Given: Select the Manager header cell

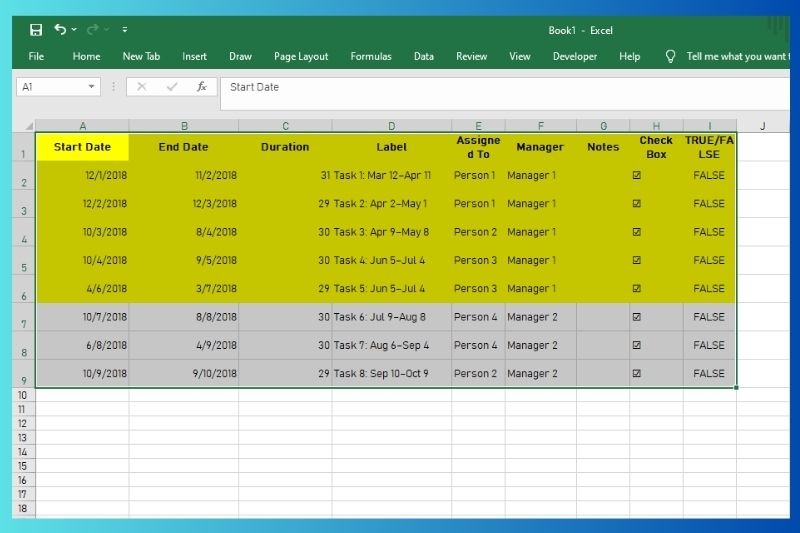Looking at the screenshot, I should pyautogui.click(x=540, y=147).
